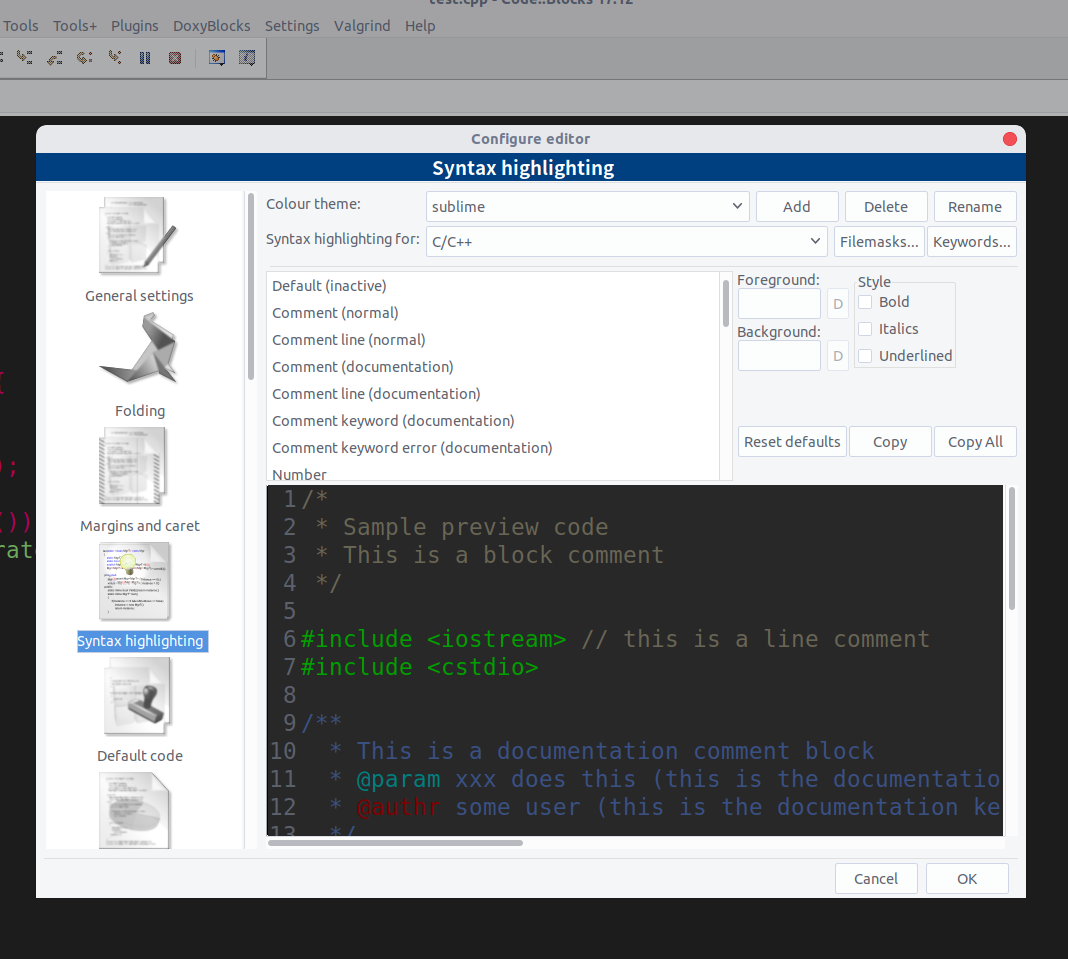
Task: Click the Rename colour theme button
Action: point(975,206)
